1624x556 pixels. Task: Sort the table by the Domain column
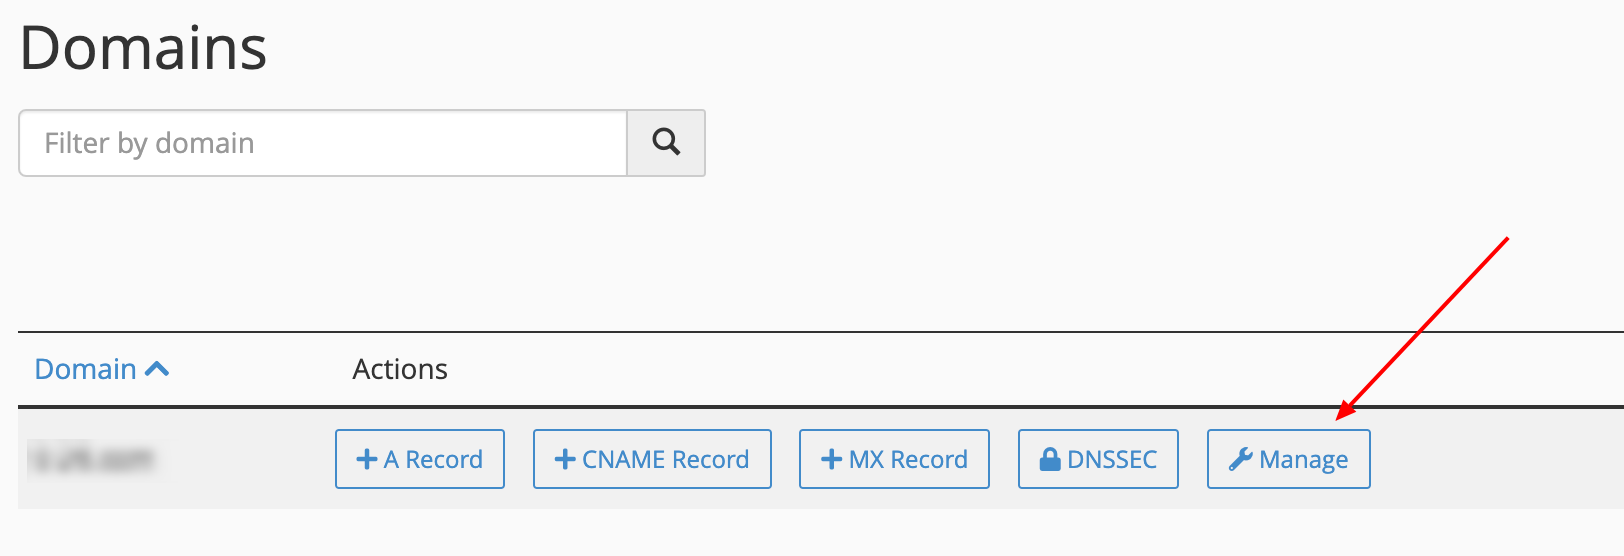tap(86, 369)
